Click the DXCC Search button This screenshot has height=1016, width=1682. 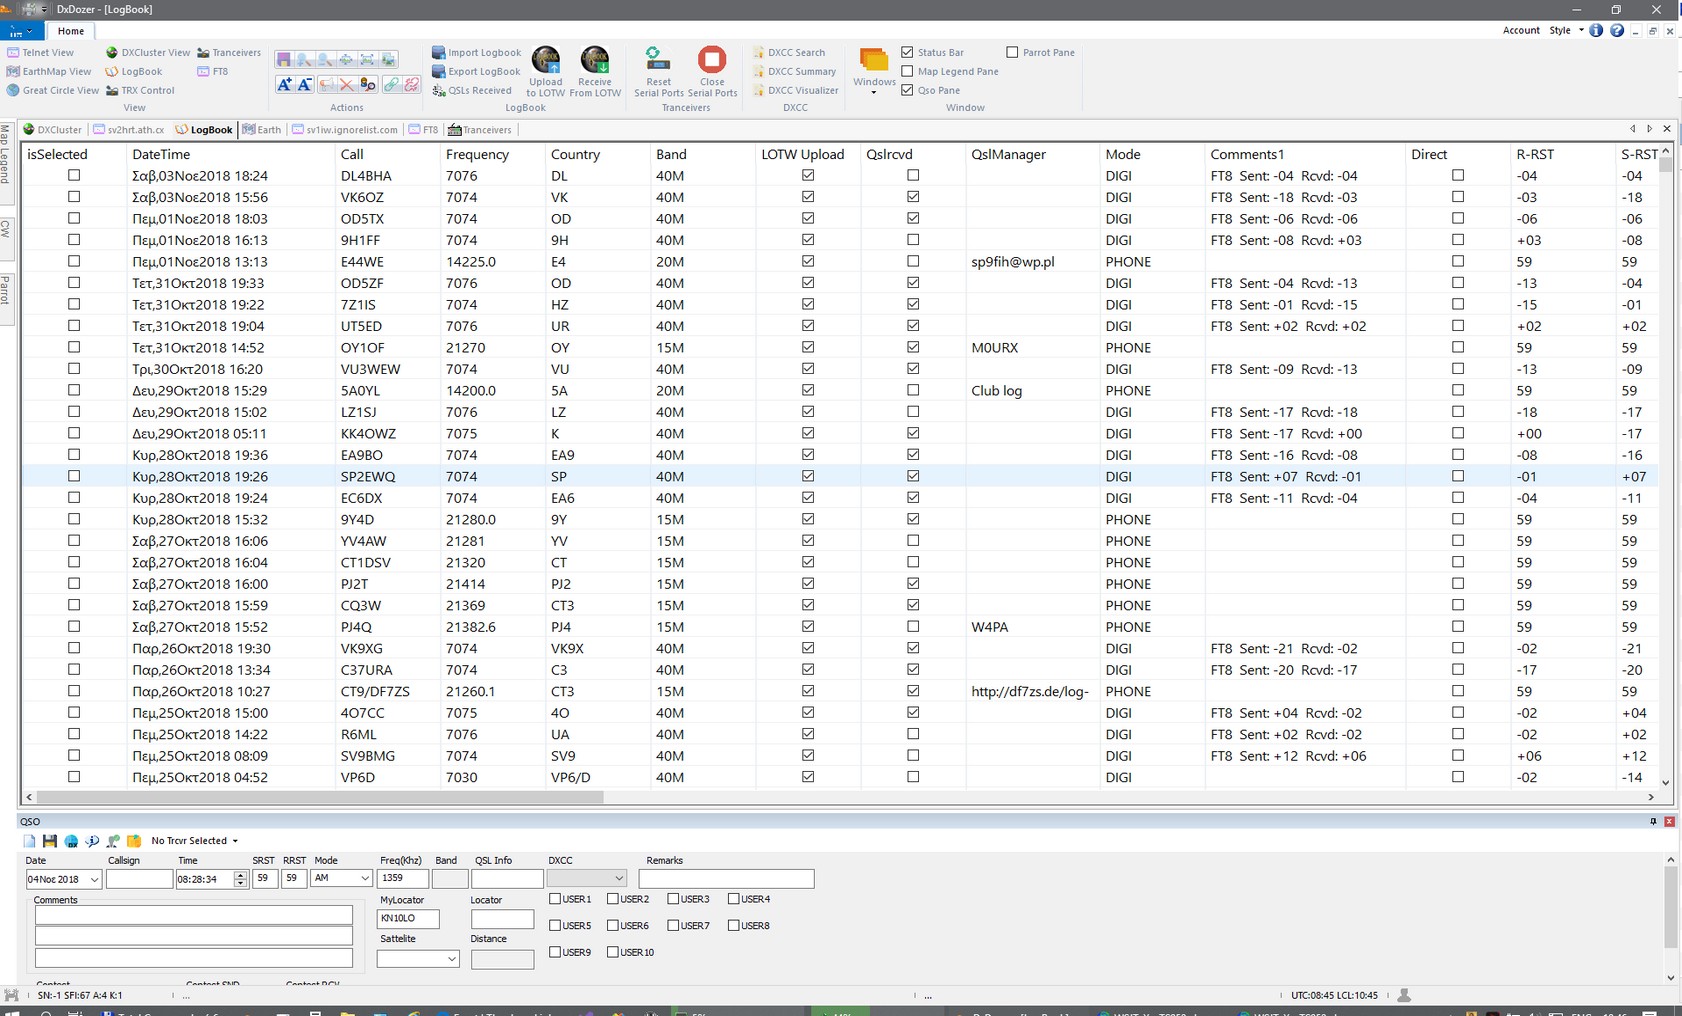[795, 52]
